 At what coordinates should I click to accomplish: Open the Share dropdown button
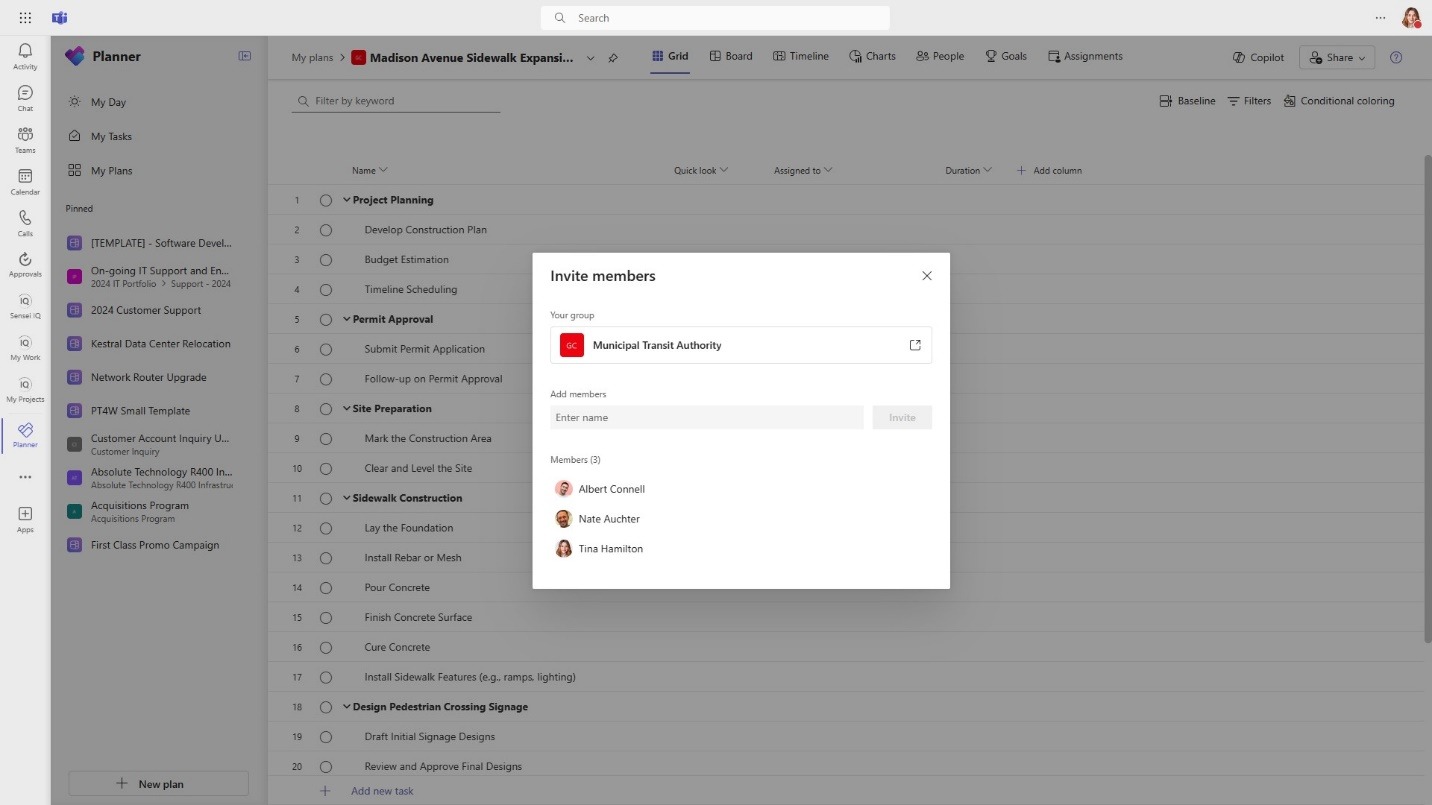(x=1337, y=57)
